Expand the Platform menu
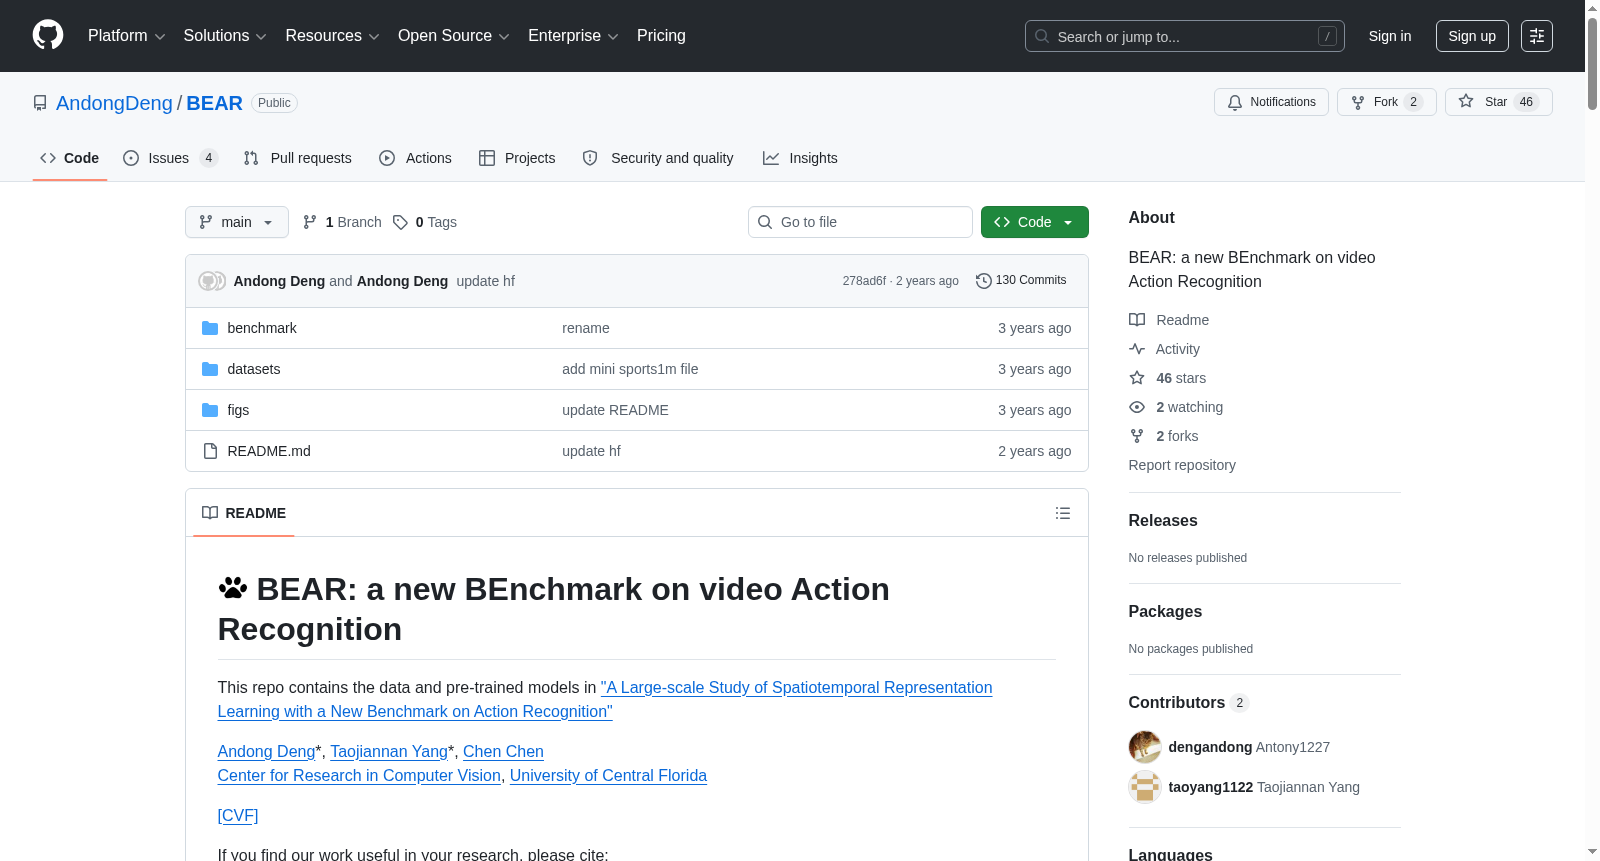The width and height of the screenshot is (1600, 861). point(127,36)
